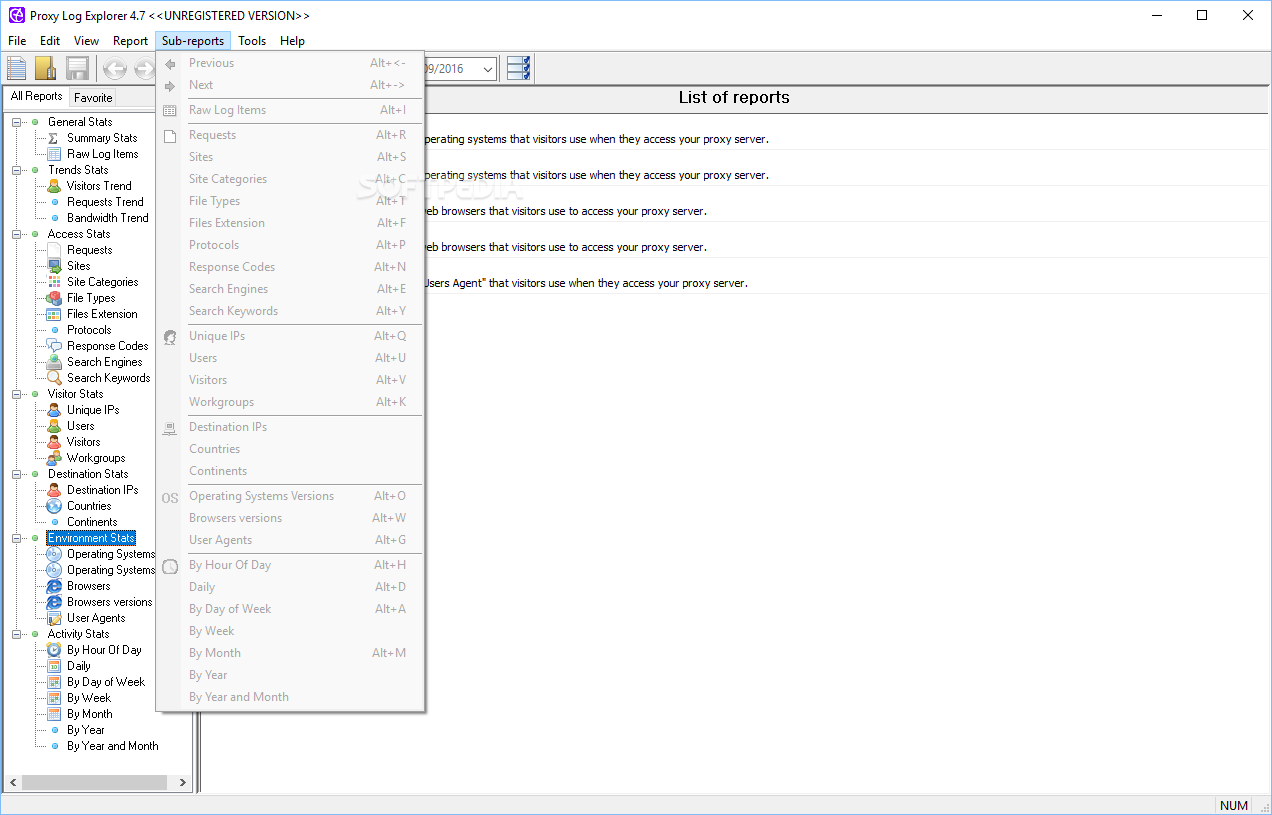This screenshot has width=1272, height=815.
Task: Click the icon beside By Day of Week in tree
Action: click(54, 682)
